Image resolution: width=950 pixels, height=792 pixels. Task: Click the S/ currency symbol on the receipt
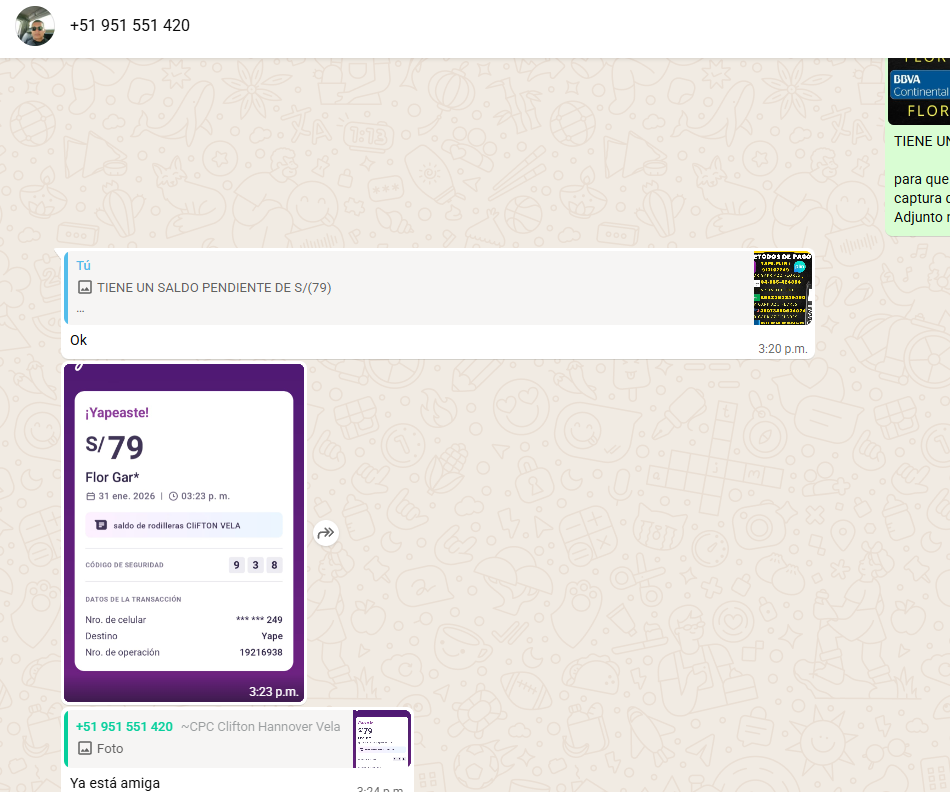[x=94, y=445]
